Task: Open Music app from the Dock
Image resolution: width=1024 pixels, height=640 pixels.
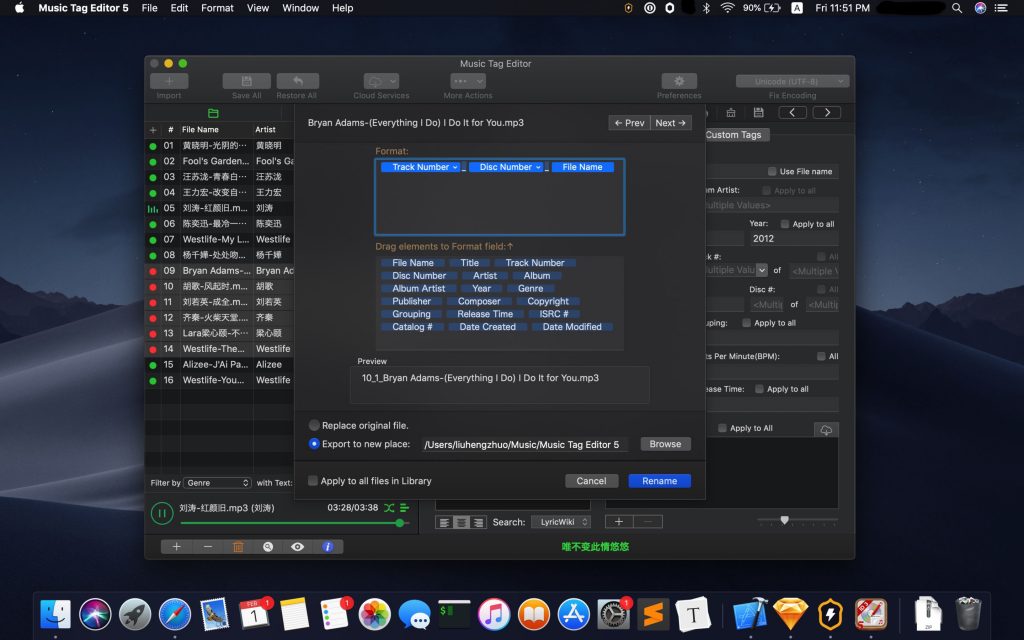Action: pyautogui.click(x=494, y=614)
